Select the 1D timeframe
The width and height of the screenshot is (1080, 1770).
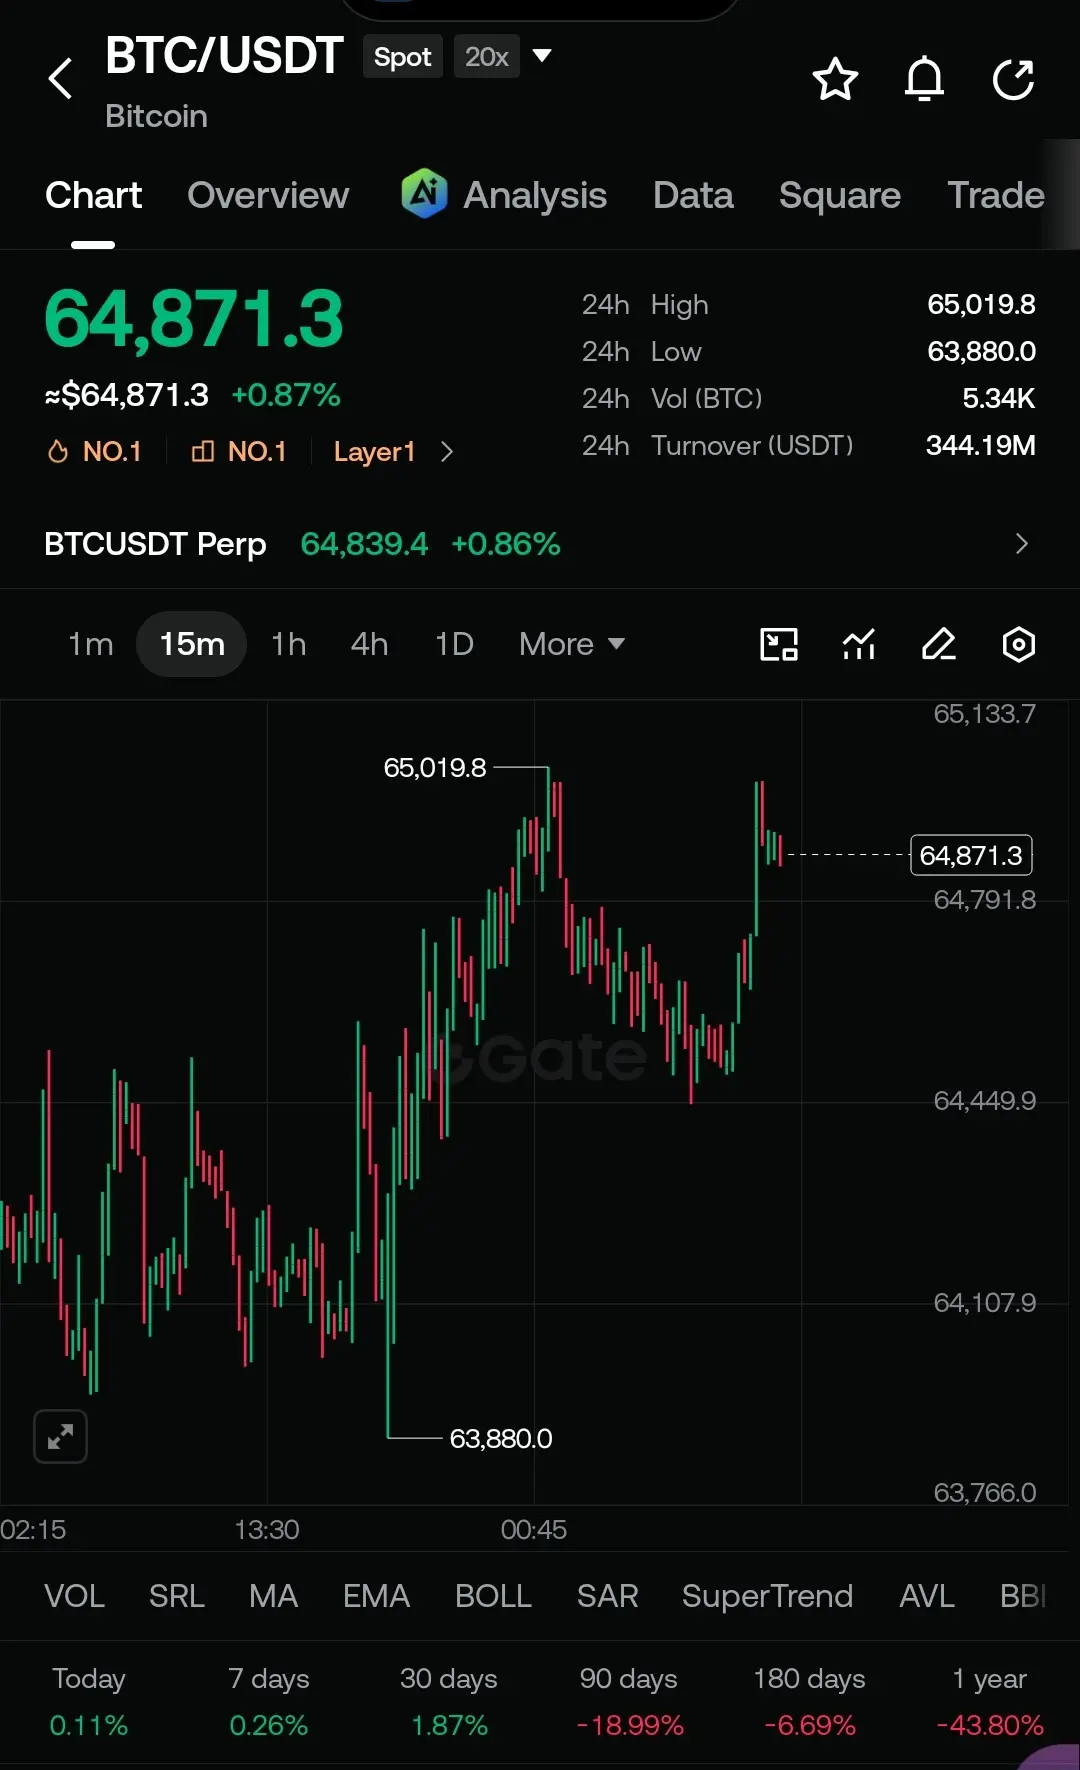[x=454, y=644]
